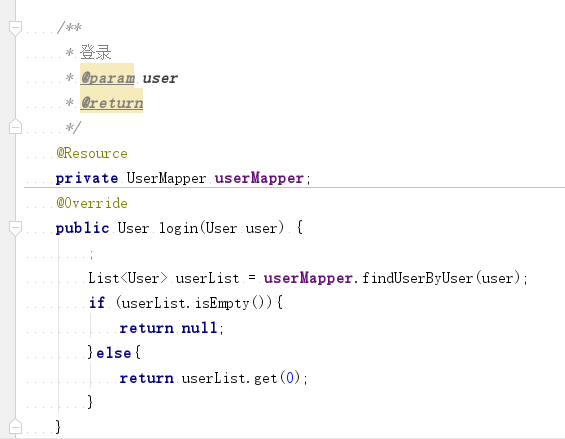Click the login method closing fold marker
The width and height of the screenshot is (565, 439).
15,427
